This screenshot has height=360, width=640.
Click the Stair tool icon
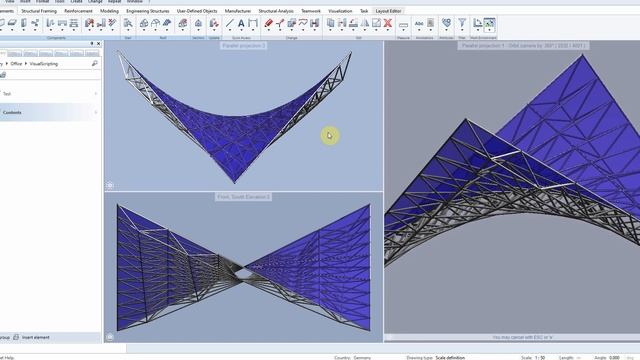coord(128,24)
